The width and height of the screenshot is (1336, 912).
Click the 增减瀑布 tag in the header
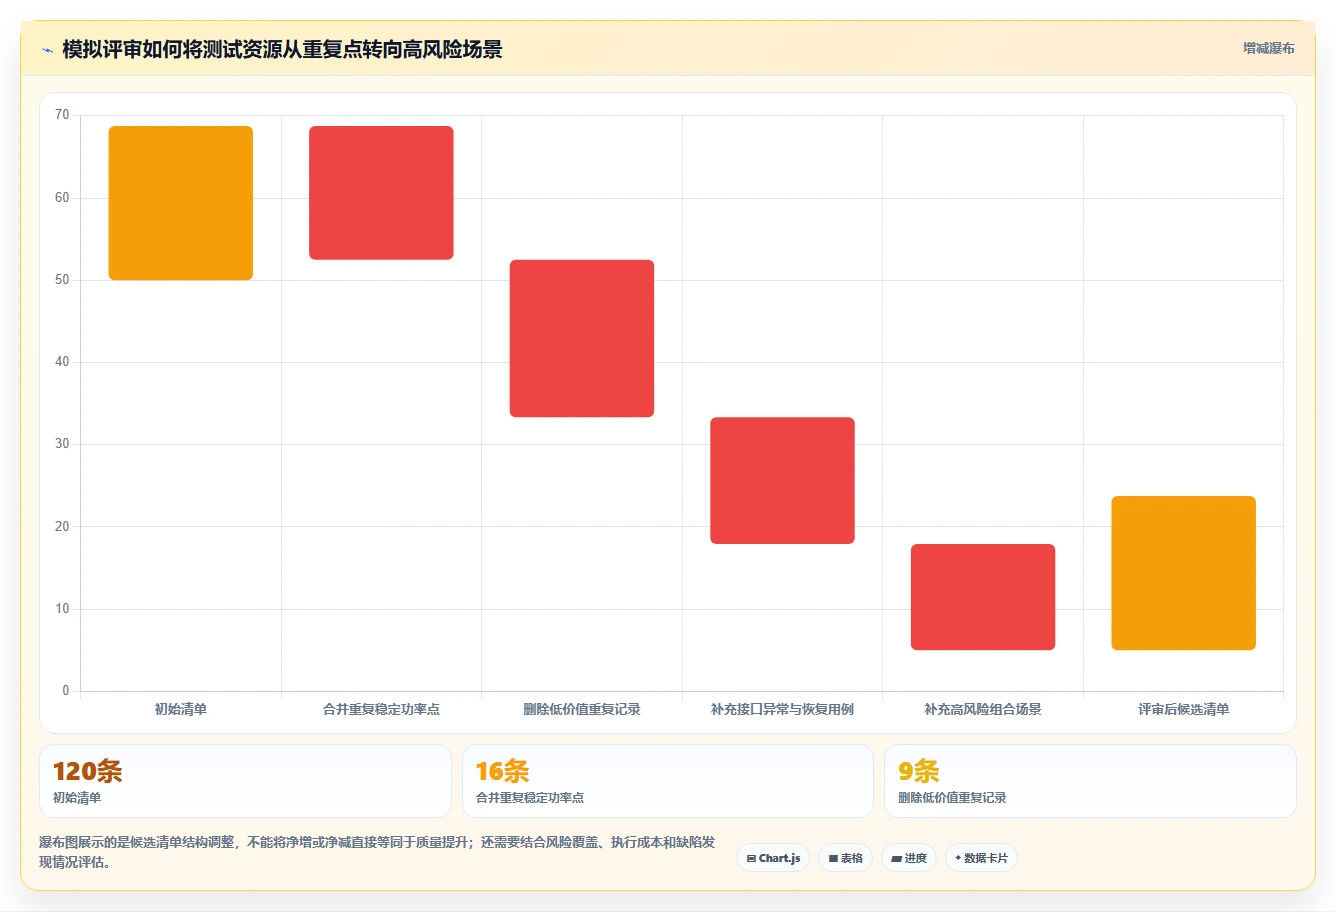click(1268, 48)
